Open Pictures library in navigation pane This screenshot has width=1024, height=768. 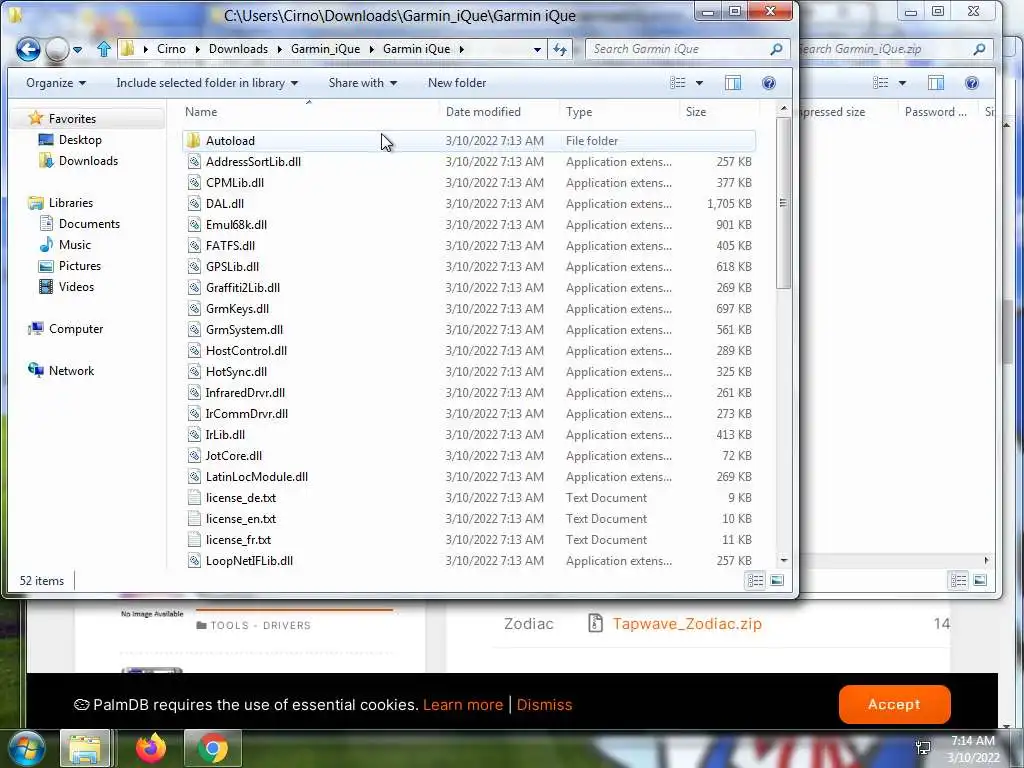pos(80,266)
